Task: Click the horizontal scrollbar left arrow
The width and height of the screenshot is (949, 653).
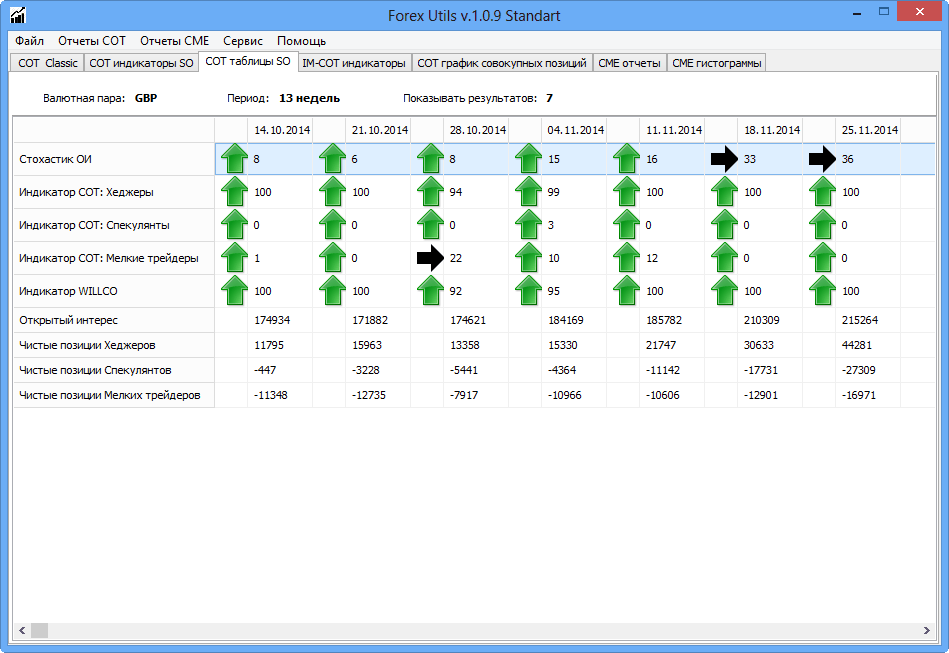Action: [23, 631]
